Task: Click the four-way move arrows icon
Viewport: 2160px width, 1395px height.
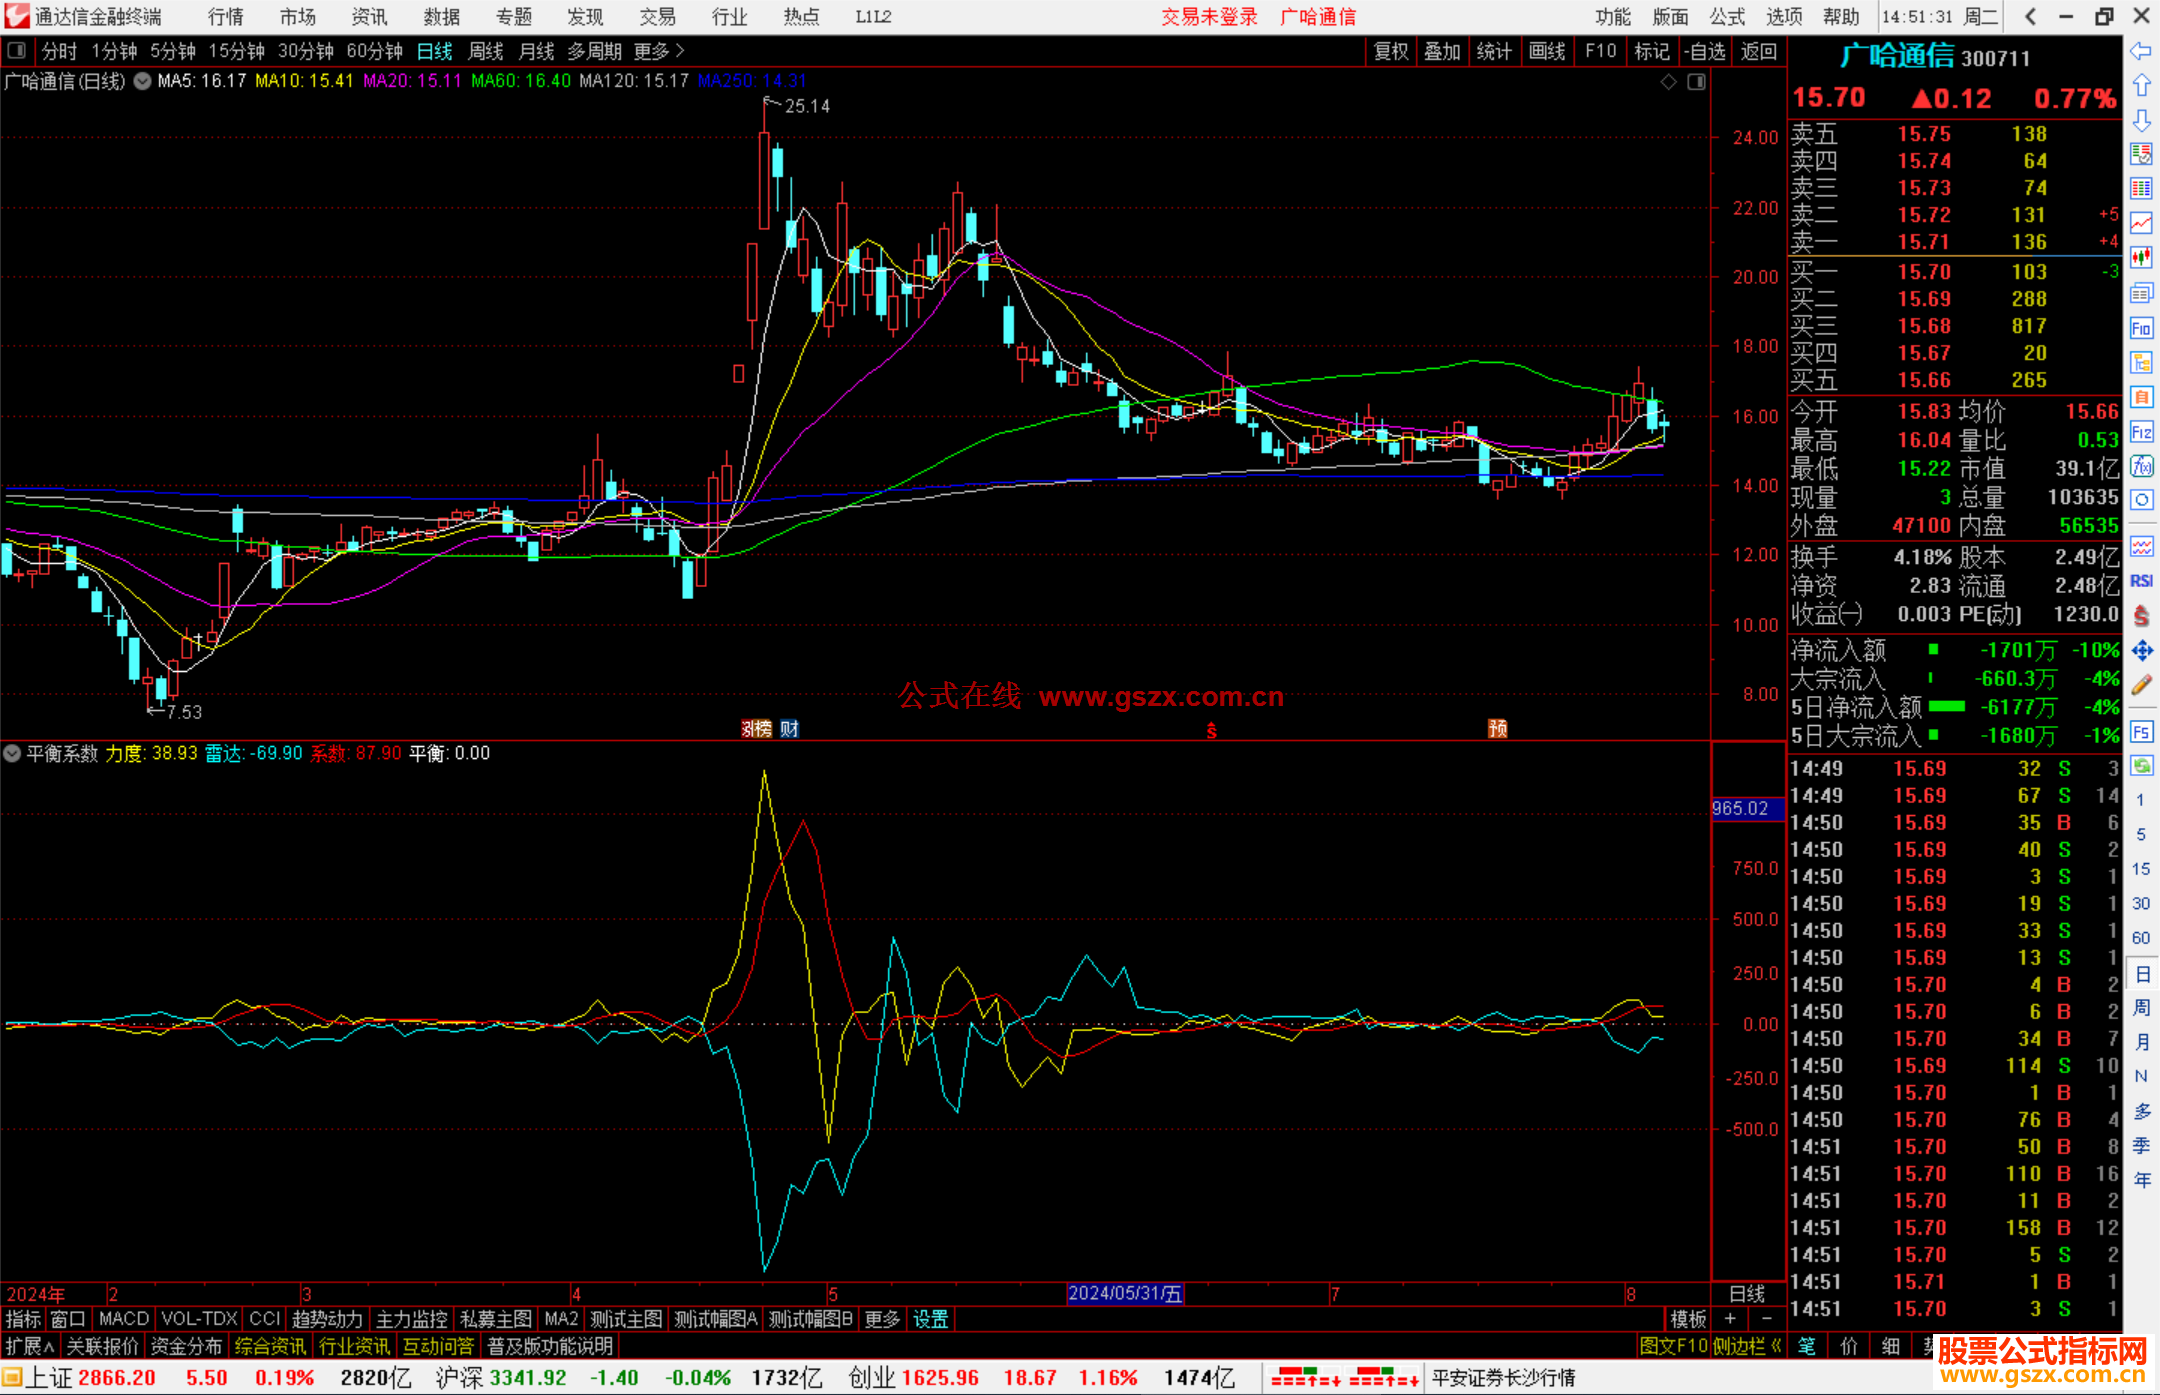Action: [x=2141, y=651]
